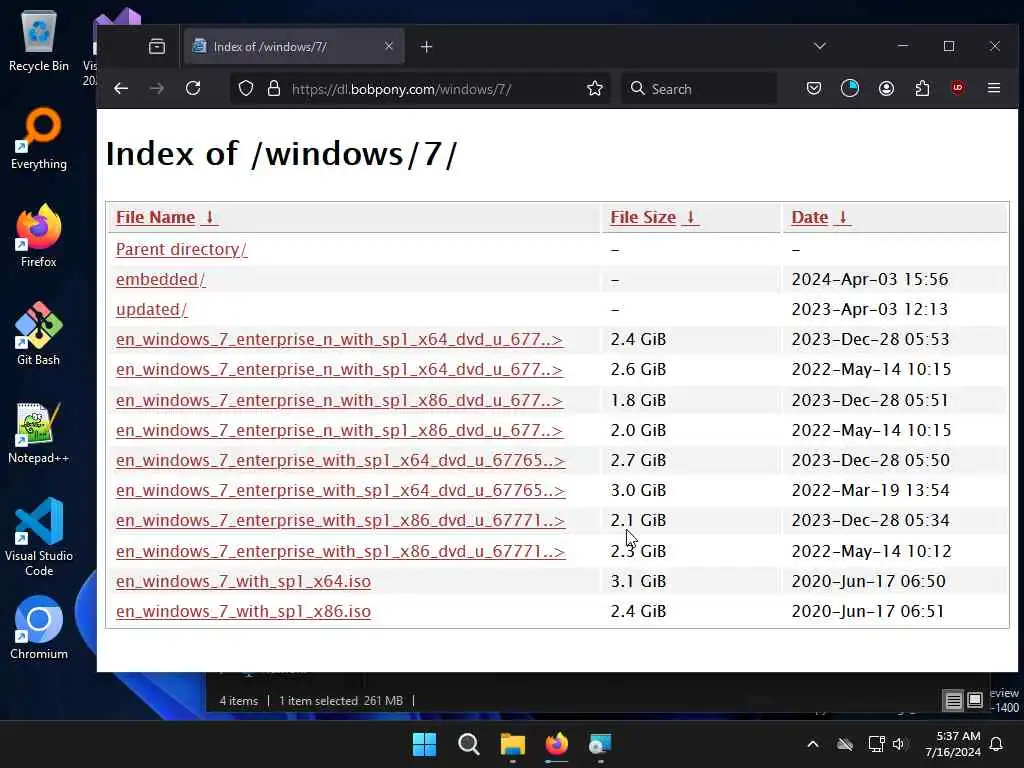The height and width of the screenshot is (768, 1024).
Task: Open File Explorer from the taskbar
Action: (513, 744)
